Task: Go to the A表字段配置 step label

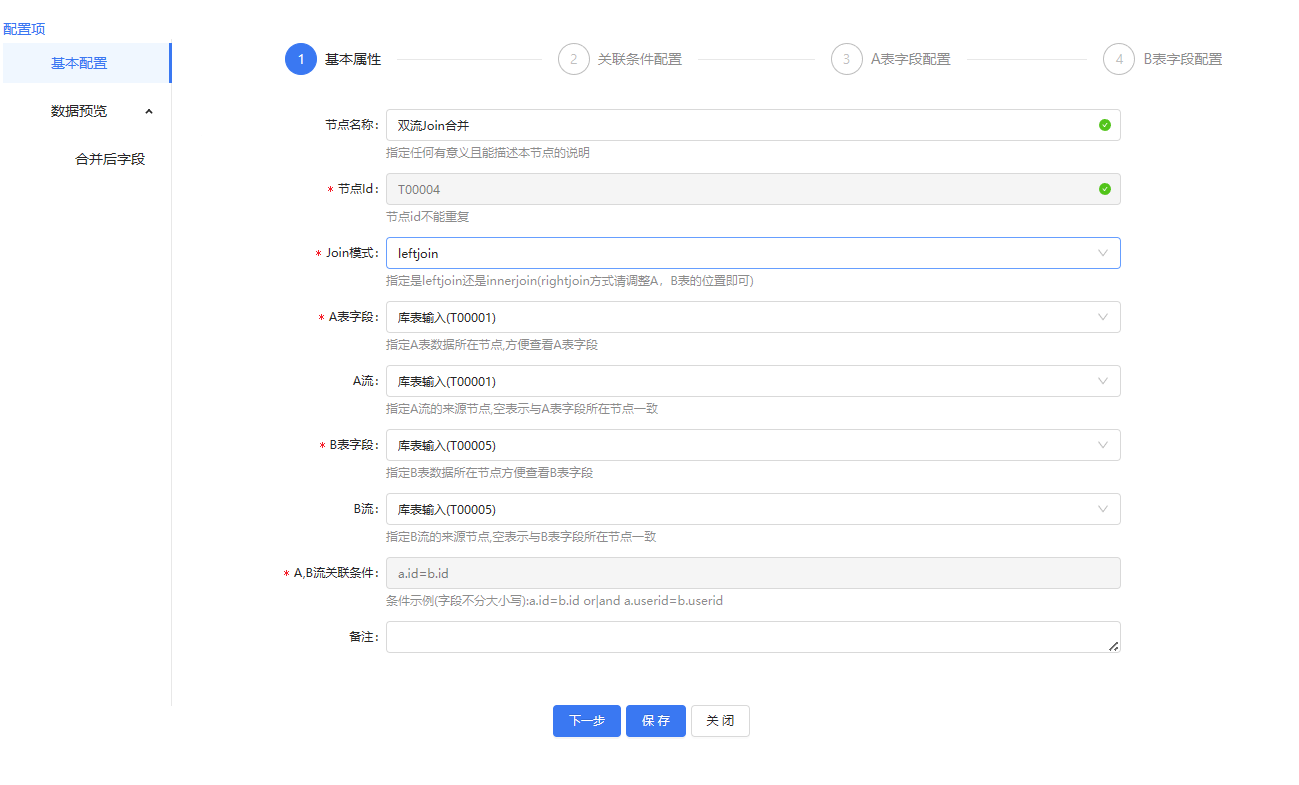Action: click(911, 59)
